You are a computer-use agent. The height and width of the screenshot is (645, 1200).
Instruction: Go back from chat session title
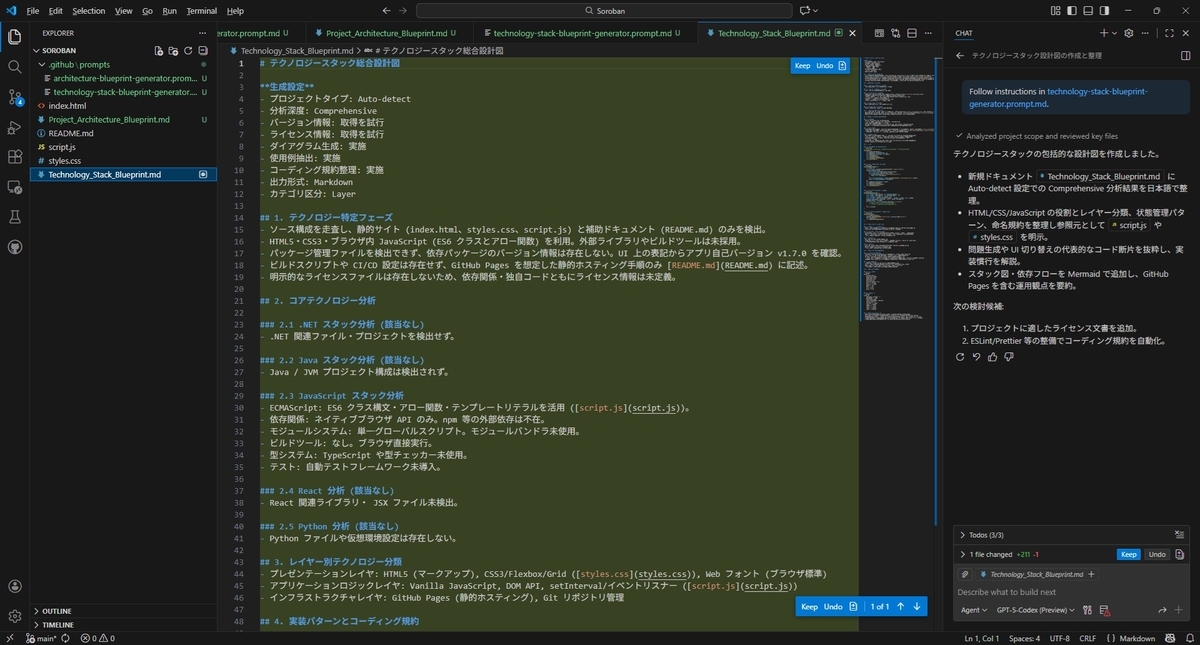tap(960, 56)
